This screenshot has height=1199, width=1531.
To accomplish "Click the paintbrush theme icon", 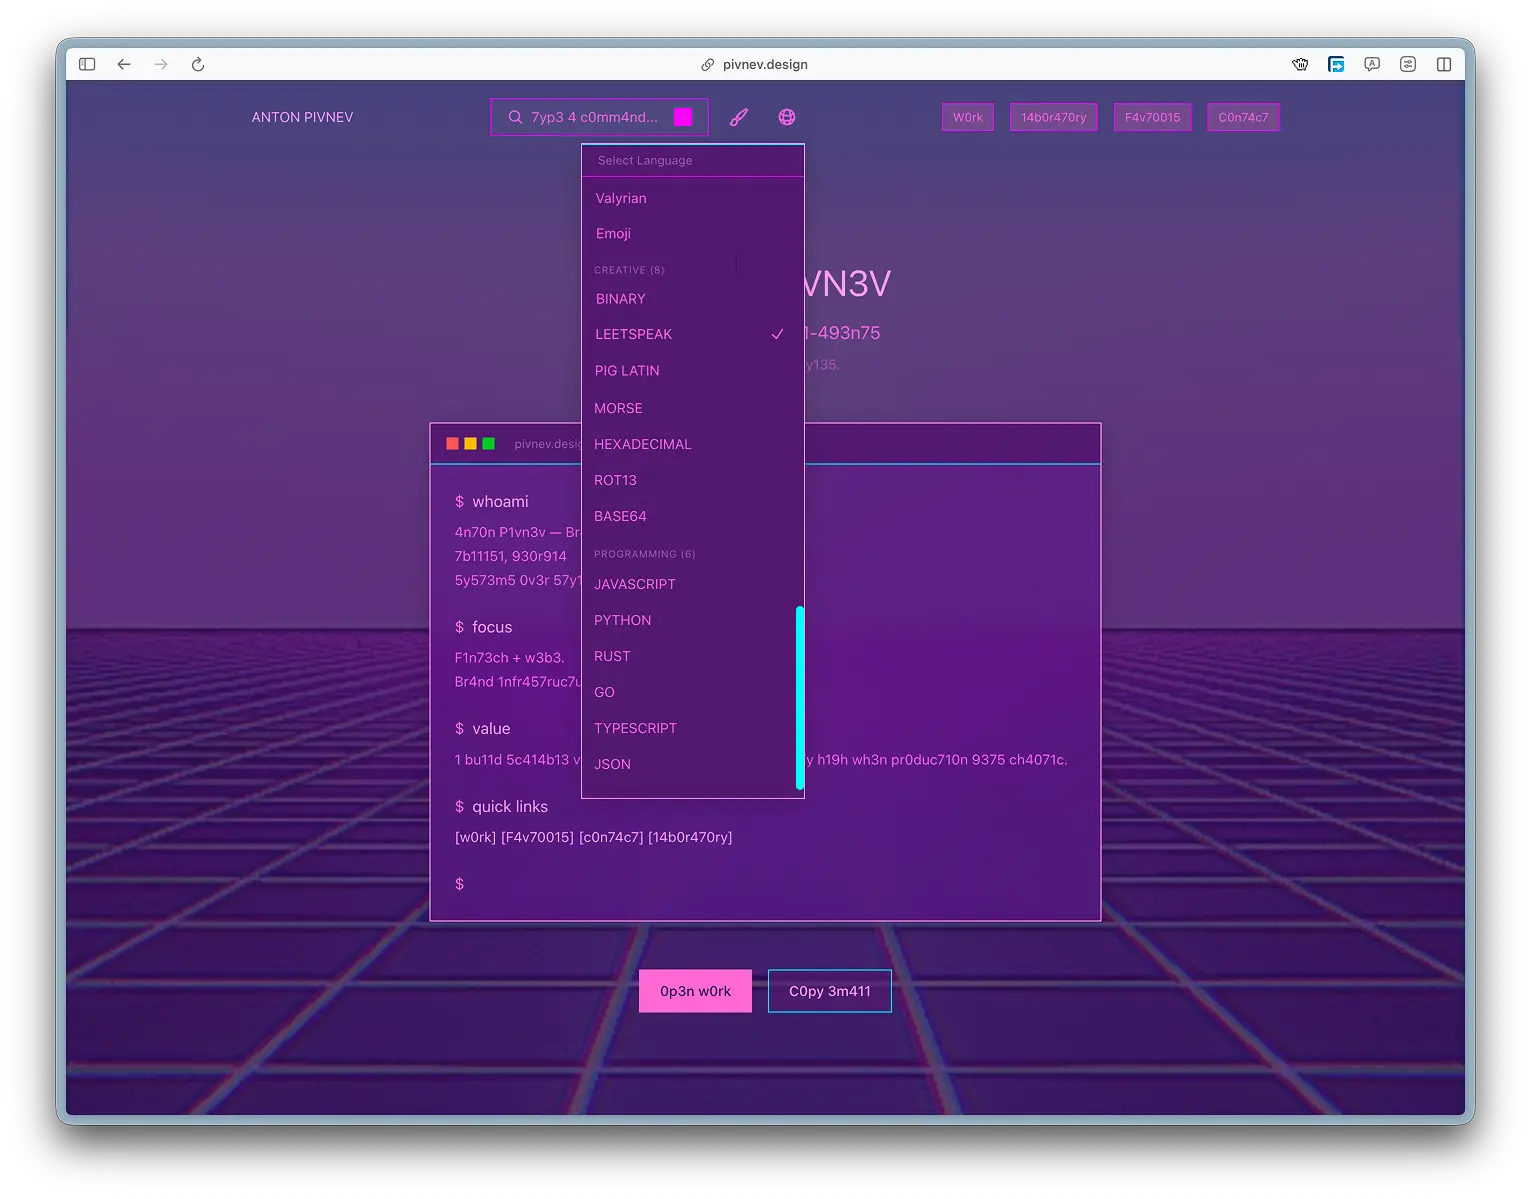I will click(x=739, y=117).
